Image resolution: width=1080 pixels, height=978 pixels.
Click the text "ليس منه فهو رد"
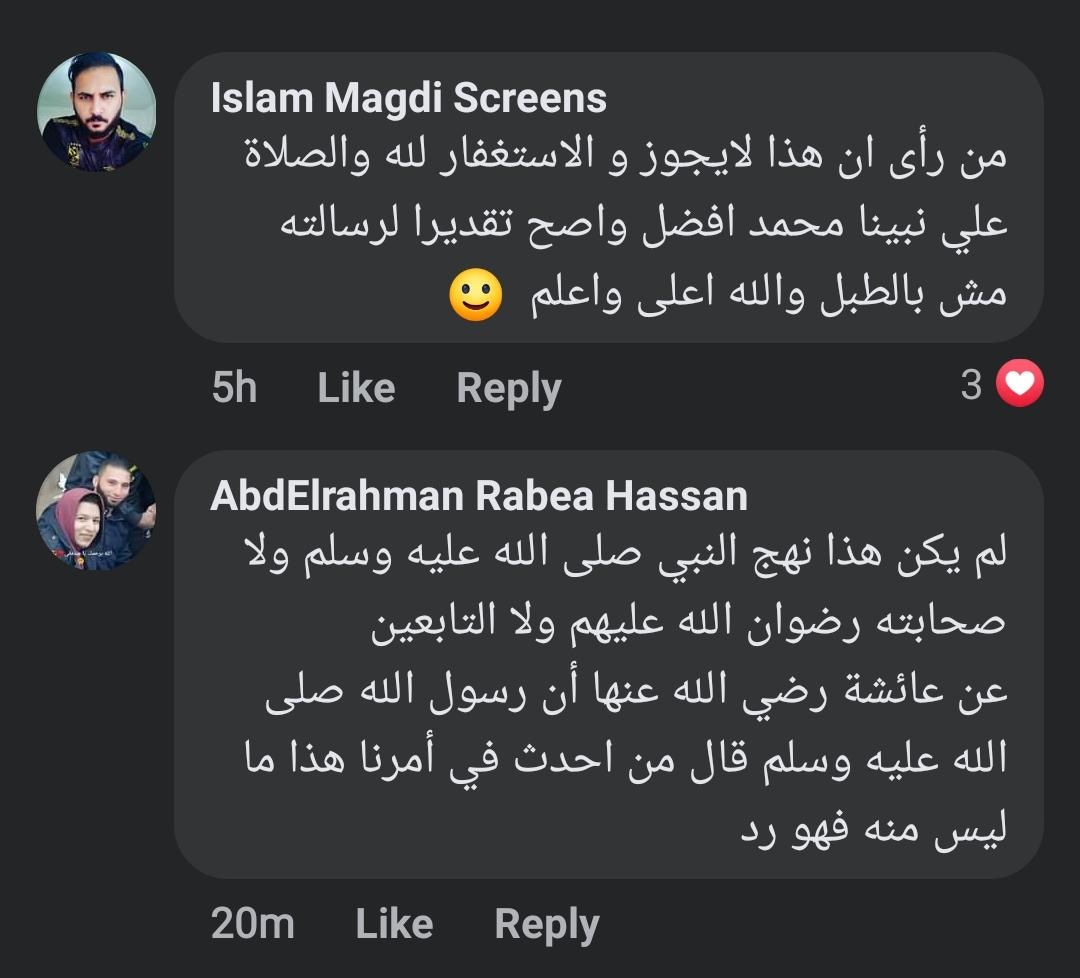873,831
